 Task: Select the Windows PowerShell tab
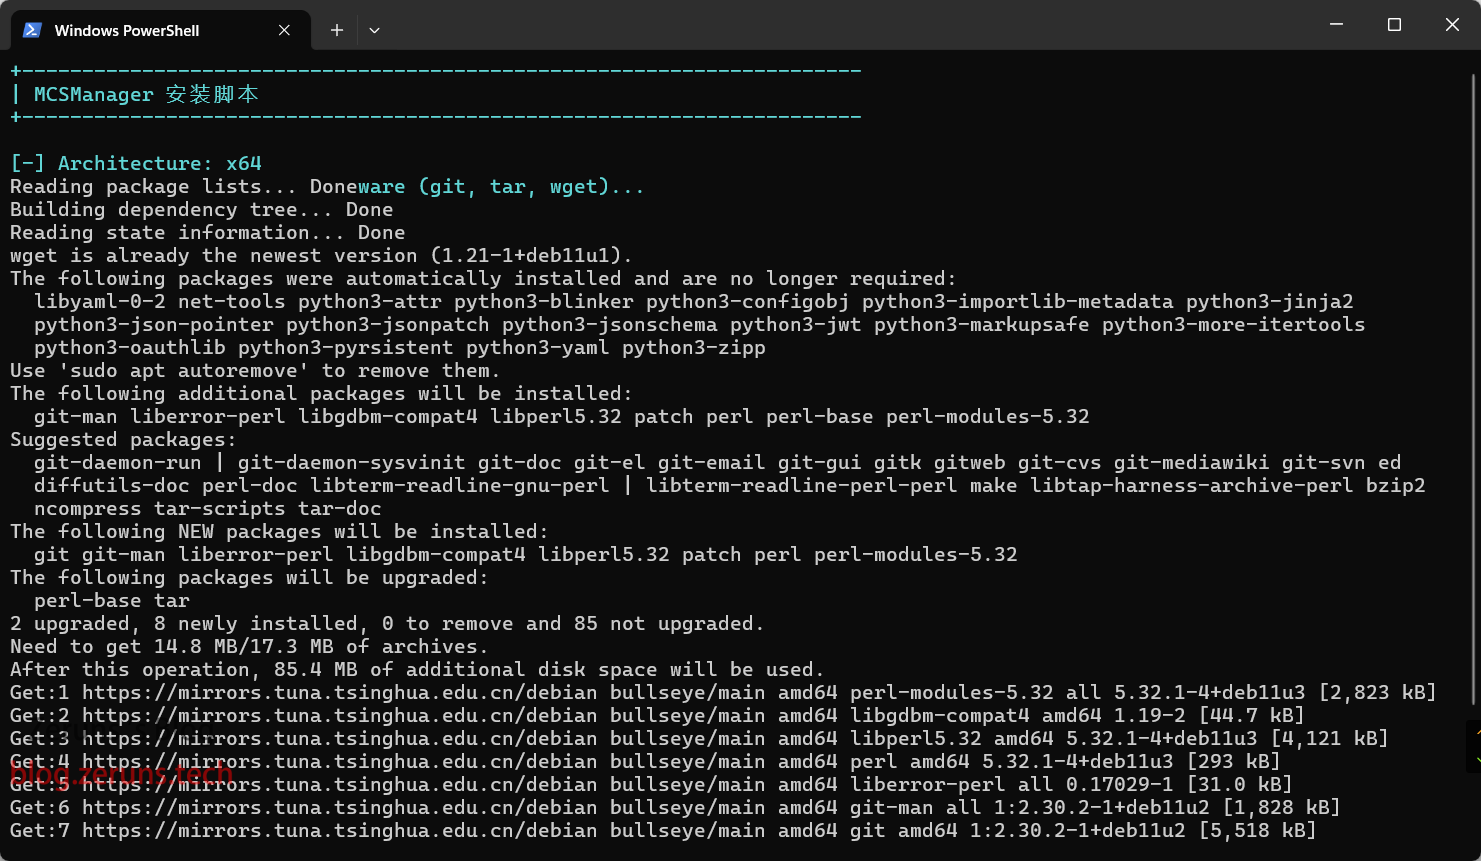tap(160, 30)
